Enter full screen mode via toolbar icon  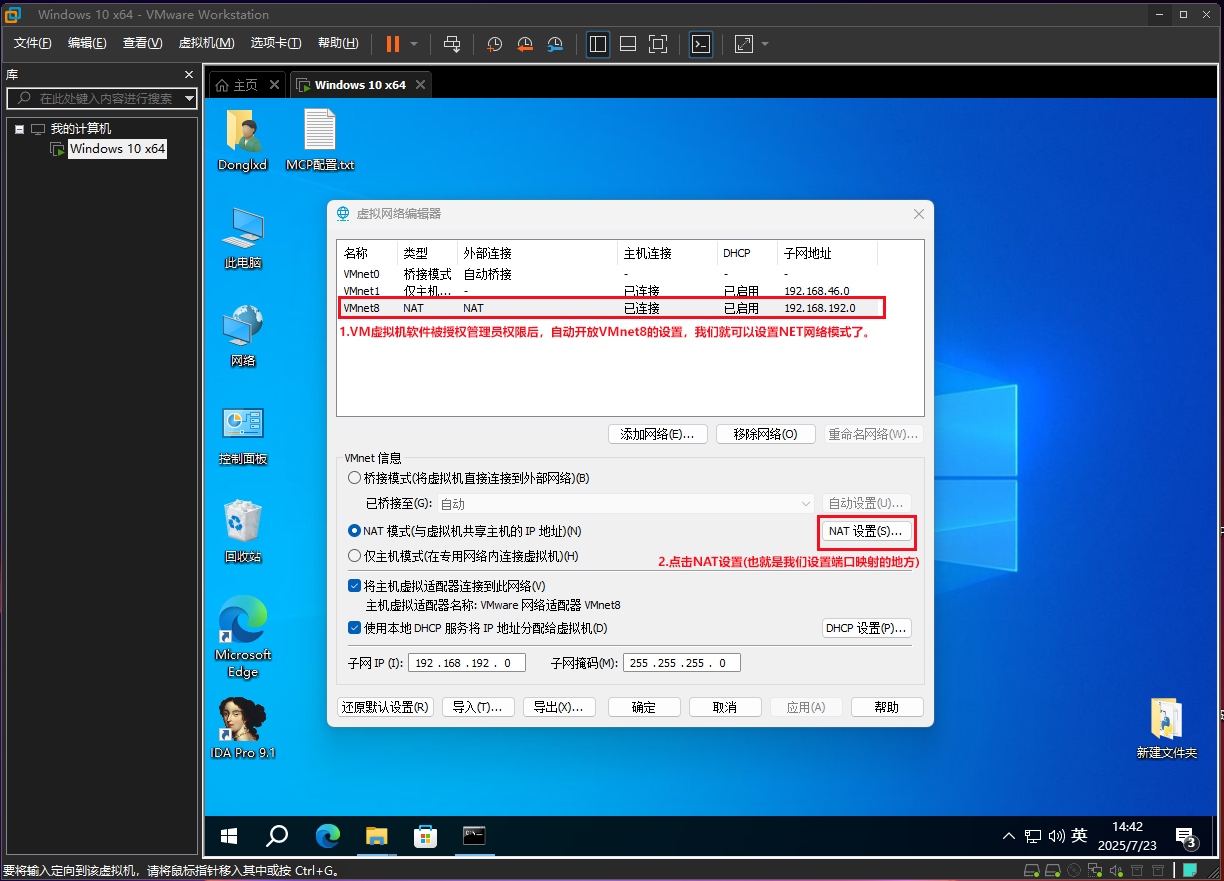[657, 44]
